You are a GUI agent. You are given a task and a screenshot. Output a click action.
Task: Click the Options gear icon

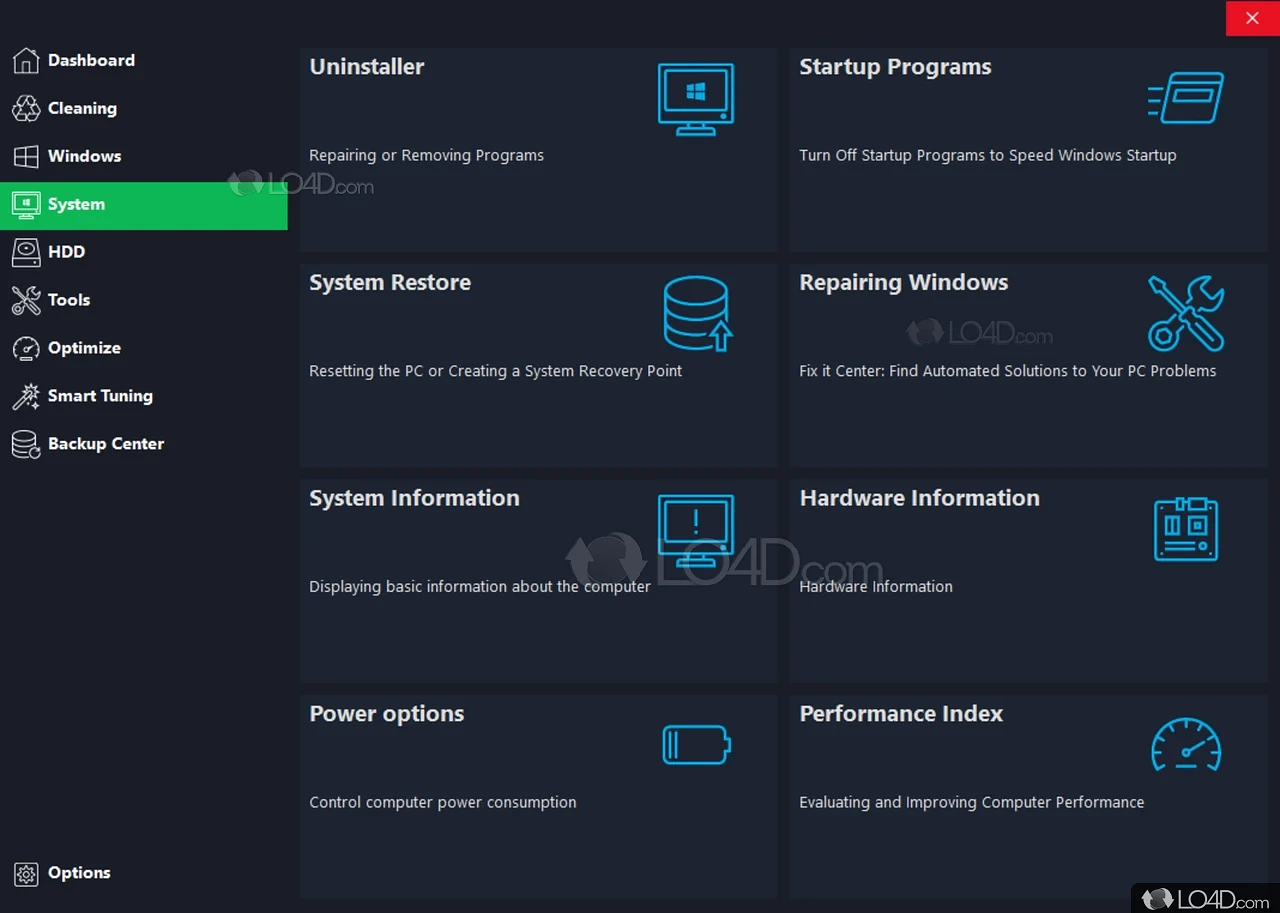click(x=26, y=873)
